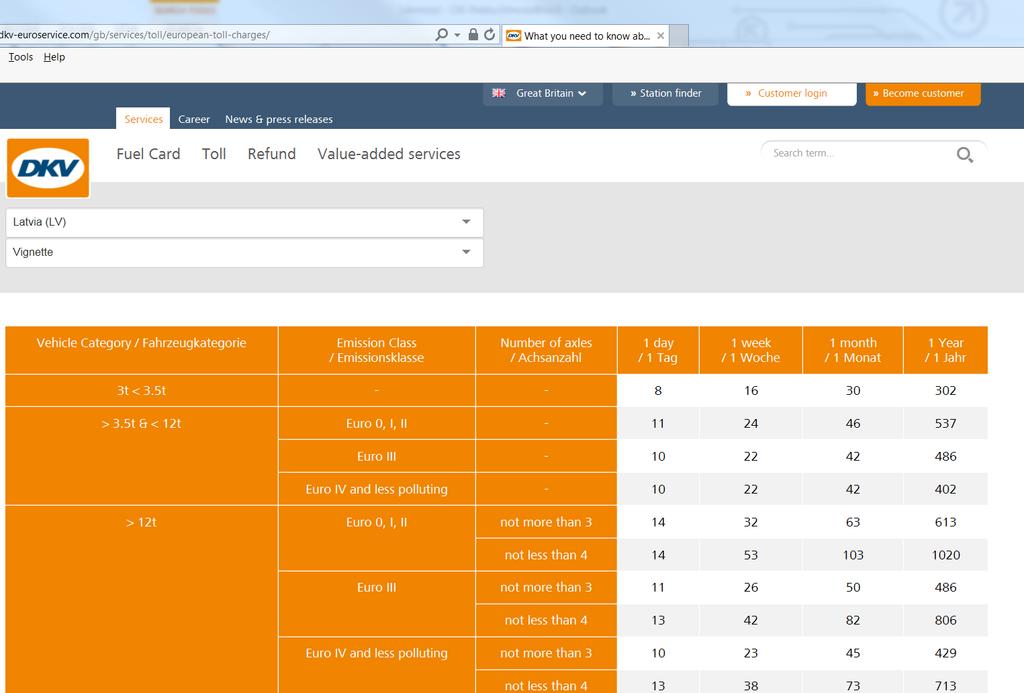Open Value-added services menu

389,154
